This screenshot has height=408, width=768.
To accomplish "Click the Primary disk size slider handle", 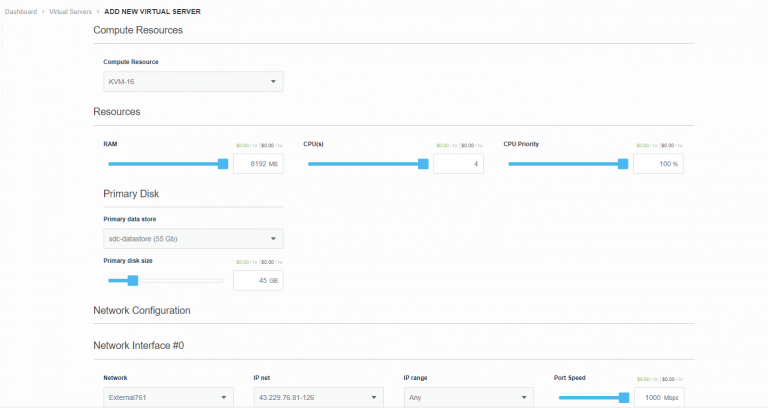I will click(133, 281).
